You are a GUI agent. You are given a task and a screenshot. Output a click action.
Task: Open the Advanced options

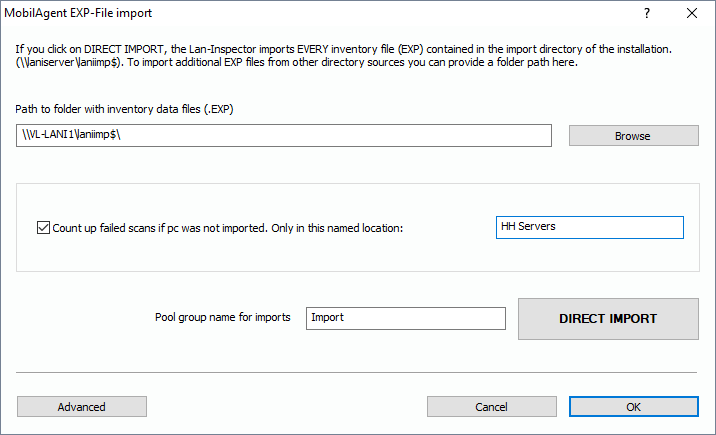click(82, 407)
